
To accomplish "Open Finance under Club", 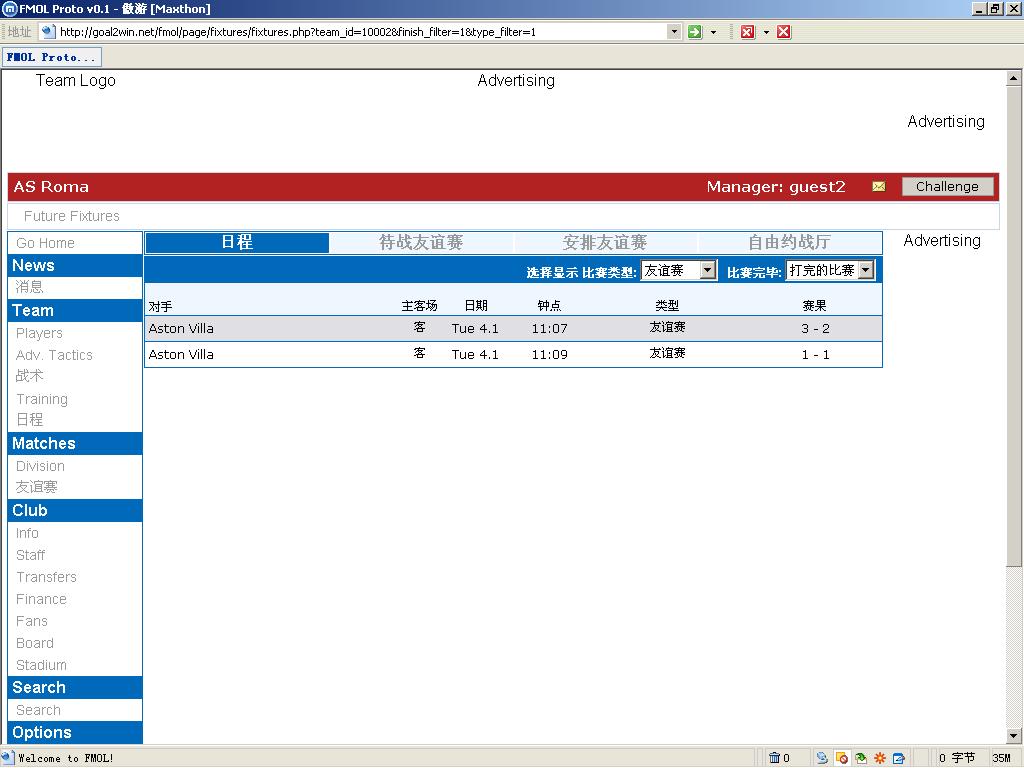I will pyautogui.click(x=41, y=600).
